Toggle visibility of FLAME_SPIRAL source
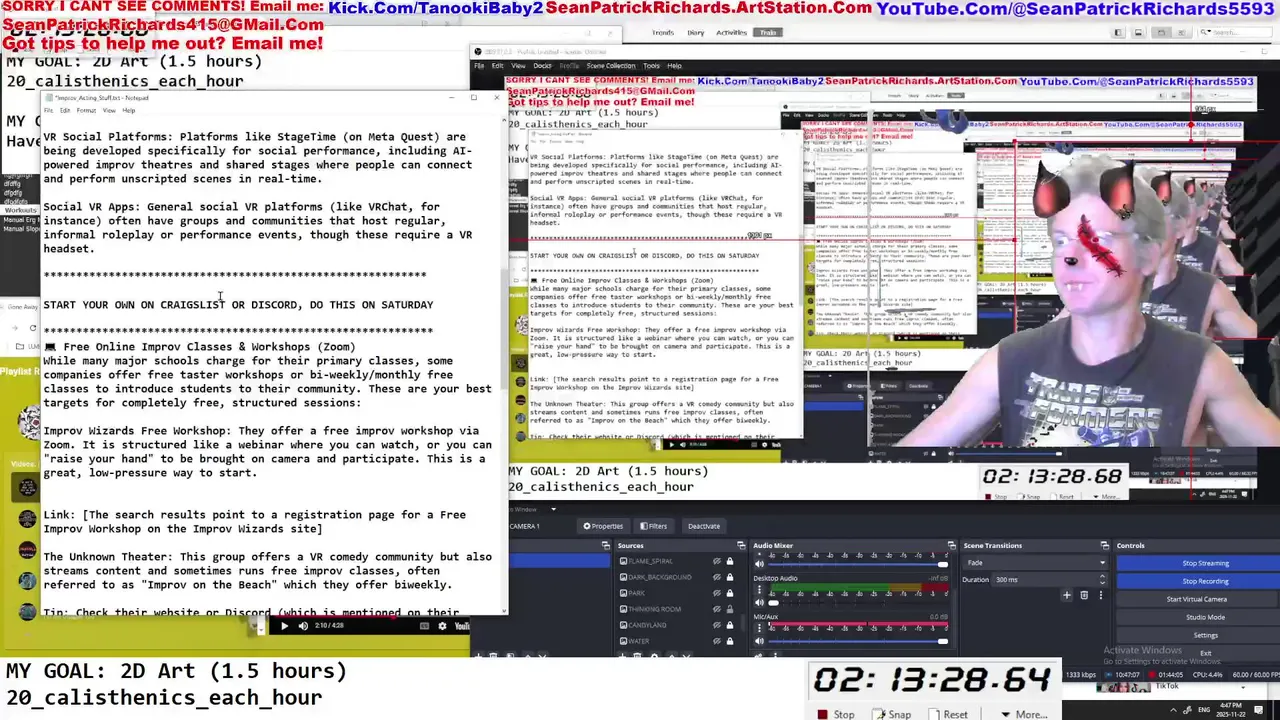The image size is (1280, 720). (717, 561)
